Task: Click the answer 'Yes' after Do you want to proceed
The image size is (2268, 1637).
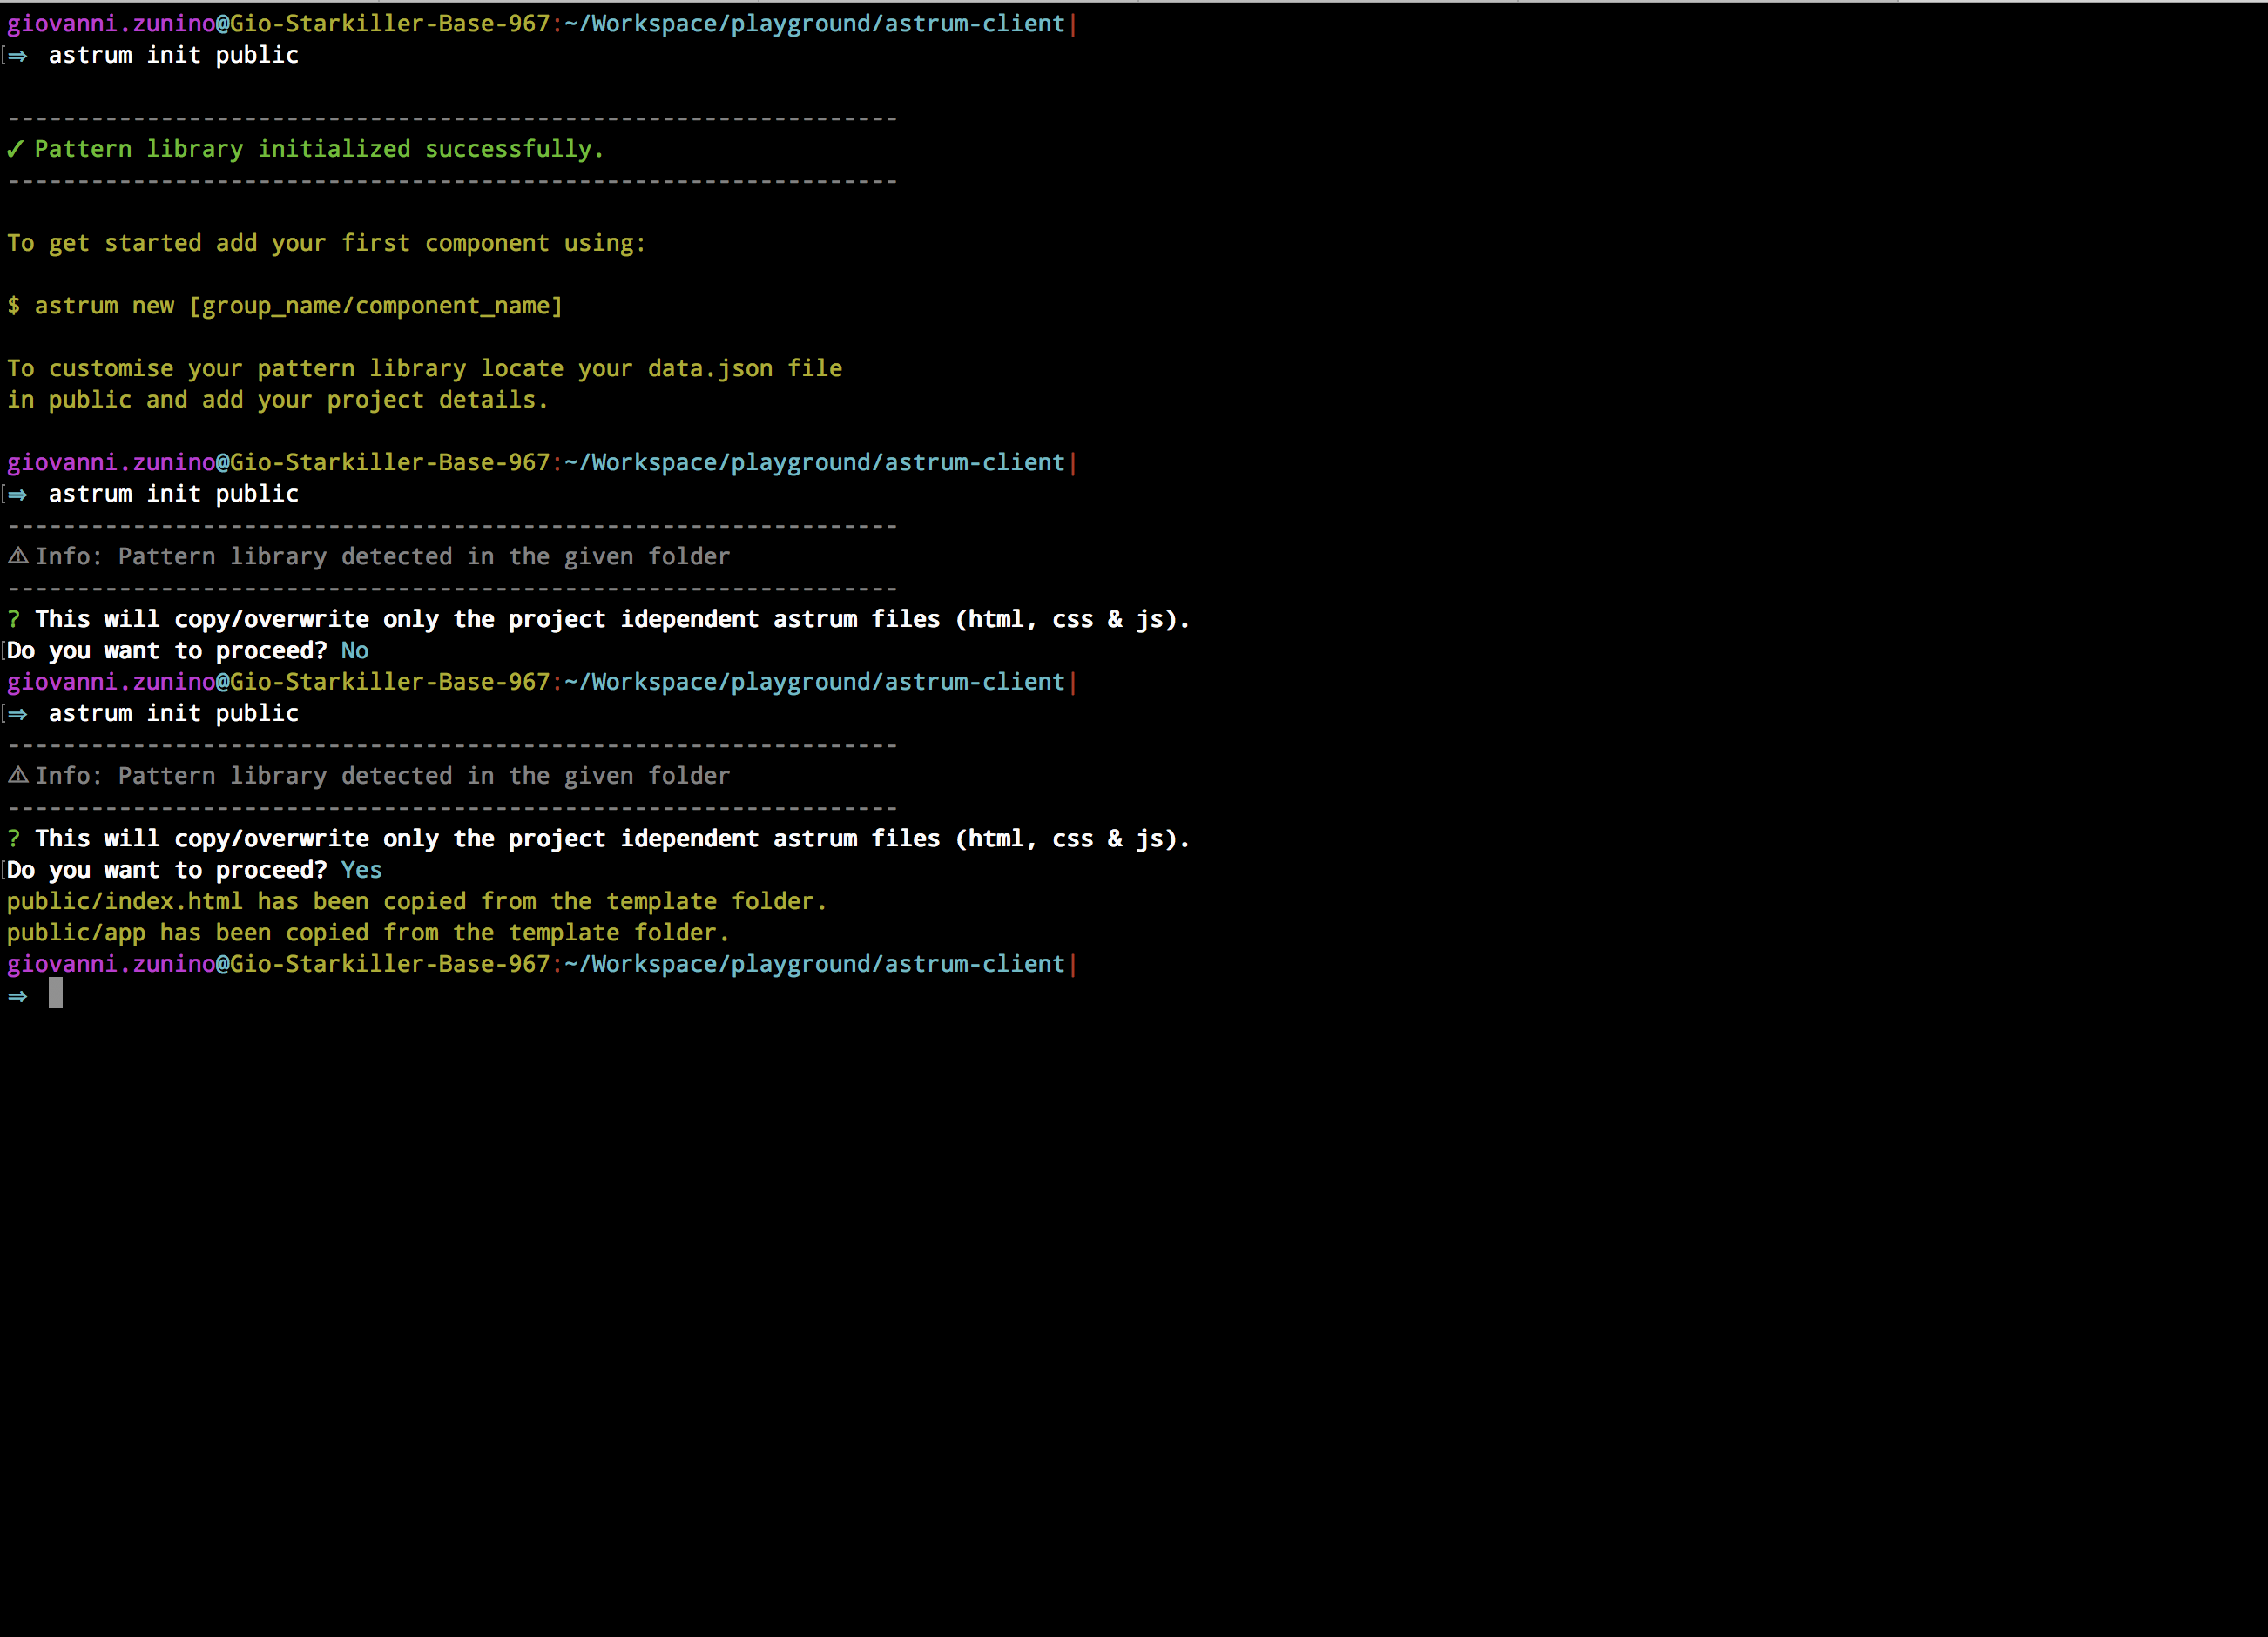Action: [362, 870]
